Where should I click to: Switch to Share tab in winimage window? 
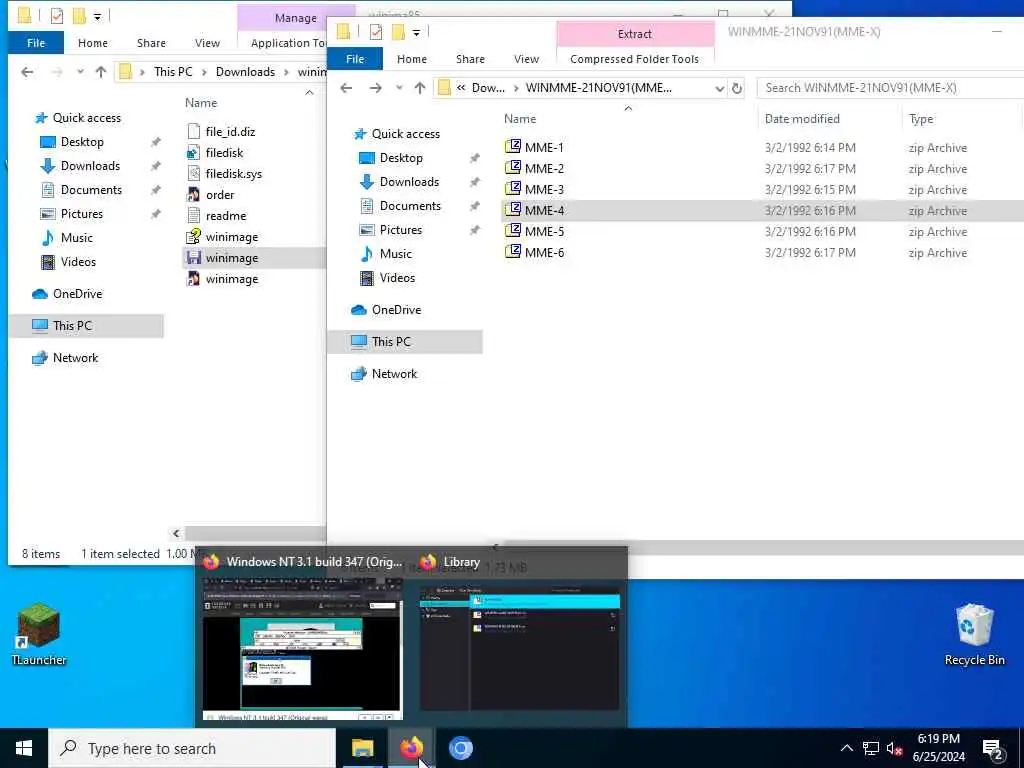[151, 43]
